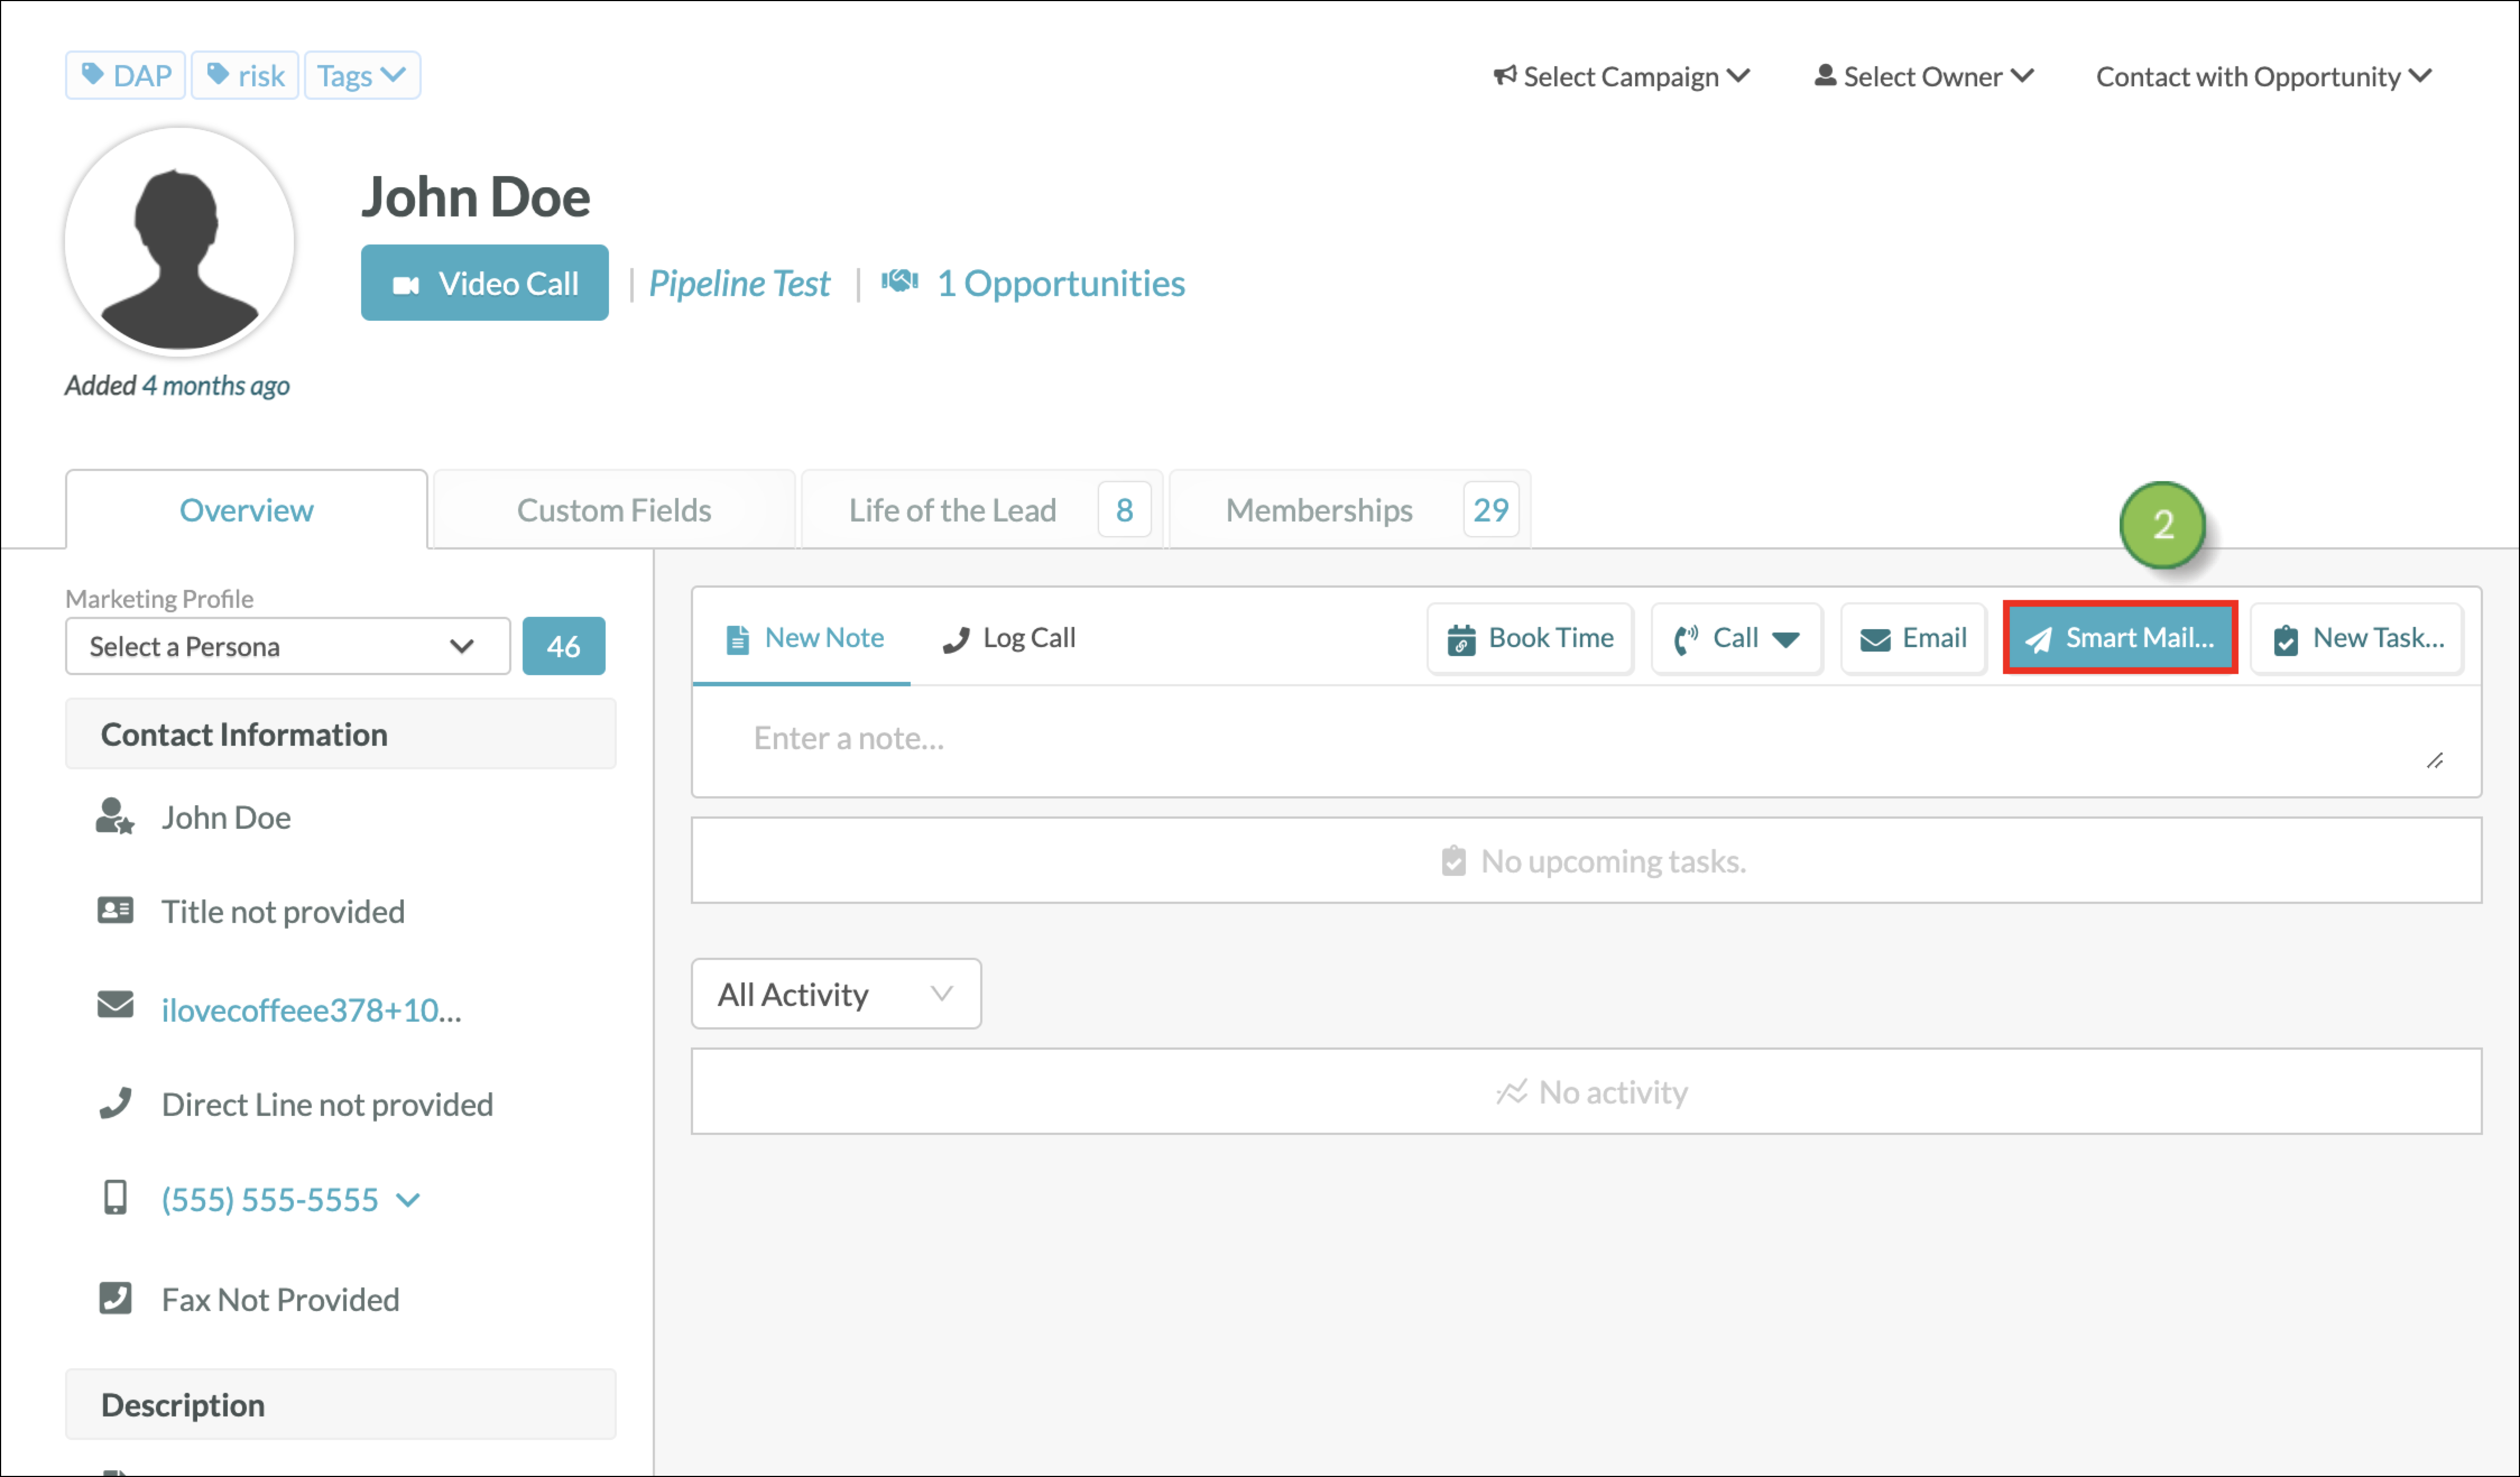The height and width of the screenshot is (1477, 2520).
Task: Open the Pipeline Test link
Action: click(x=739, y=284)
